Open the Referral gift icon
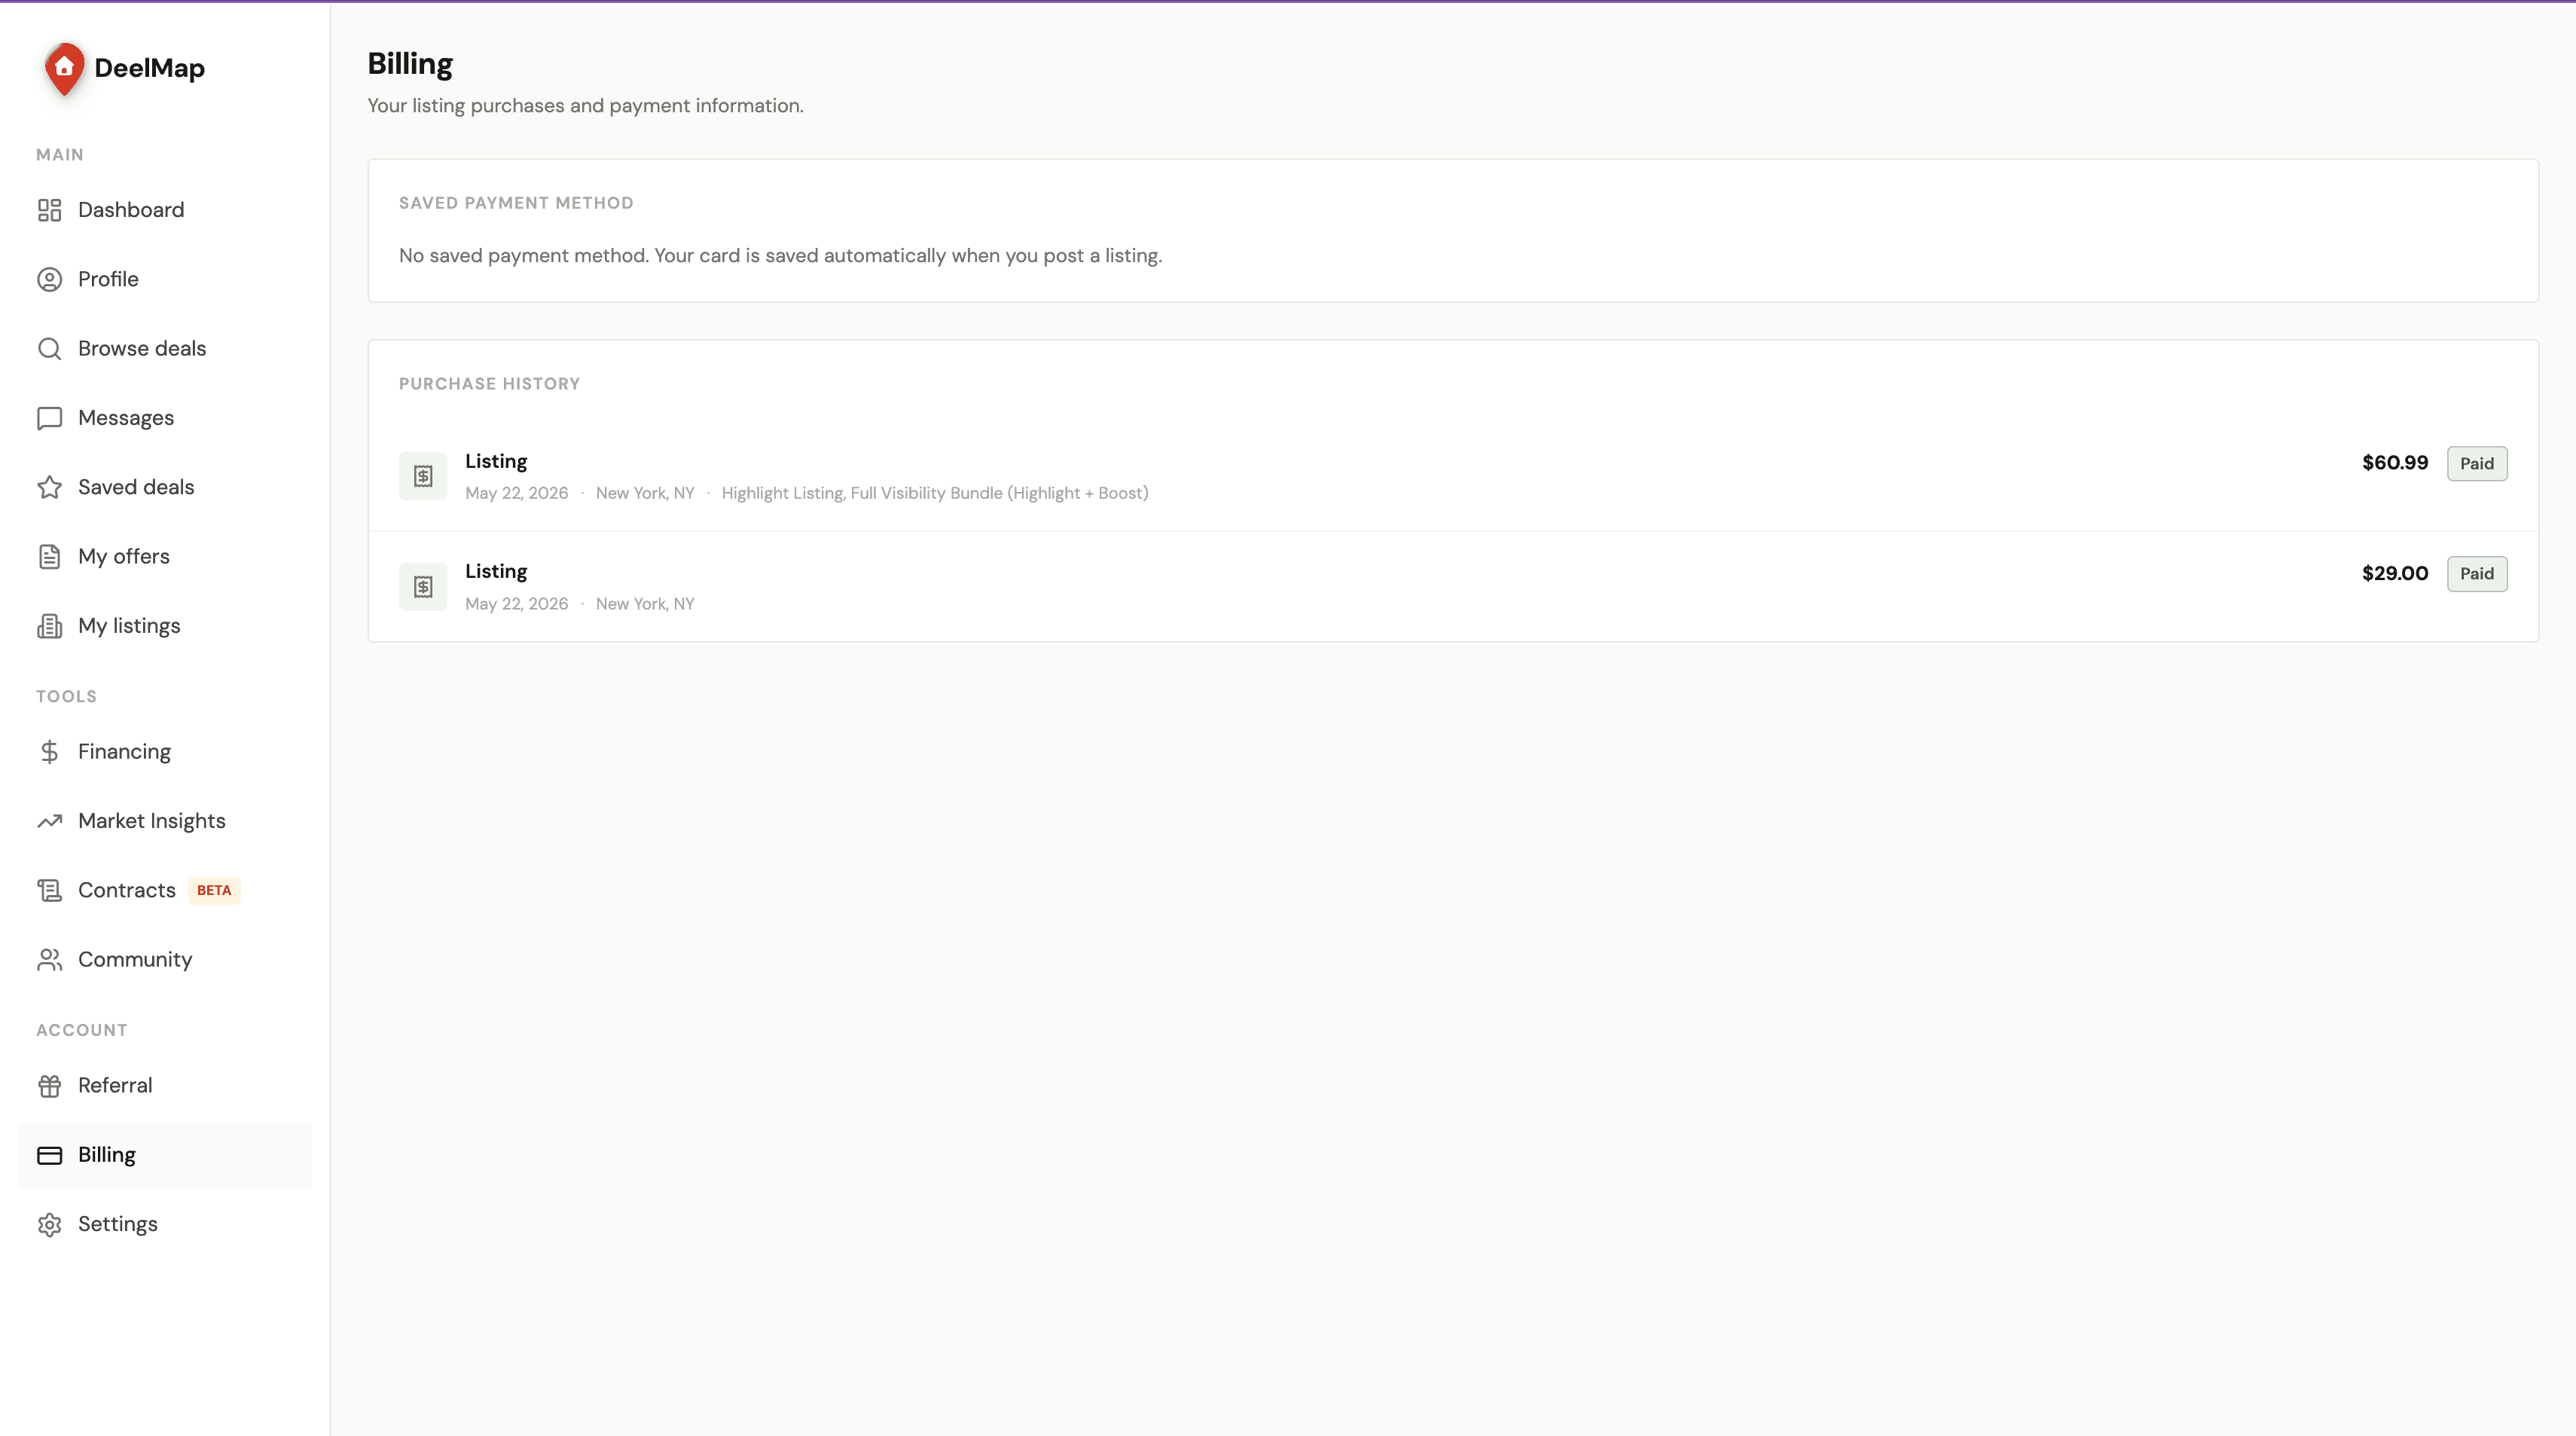Screen dimensions: 2576x1436 point(49,1085)
